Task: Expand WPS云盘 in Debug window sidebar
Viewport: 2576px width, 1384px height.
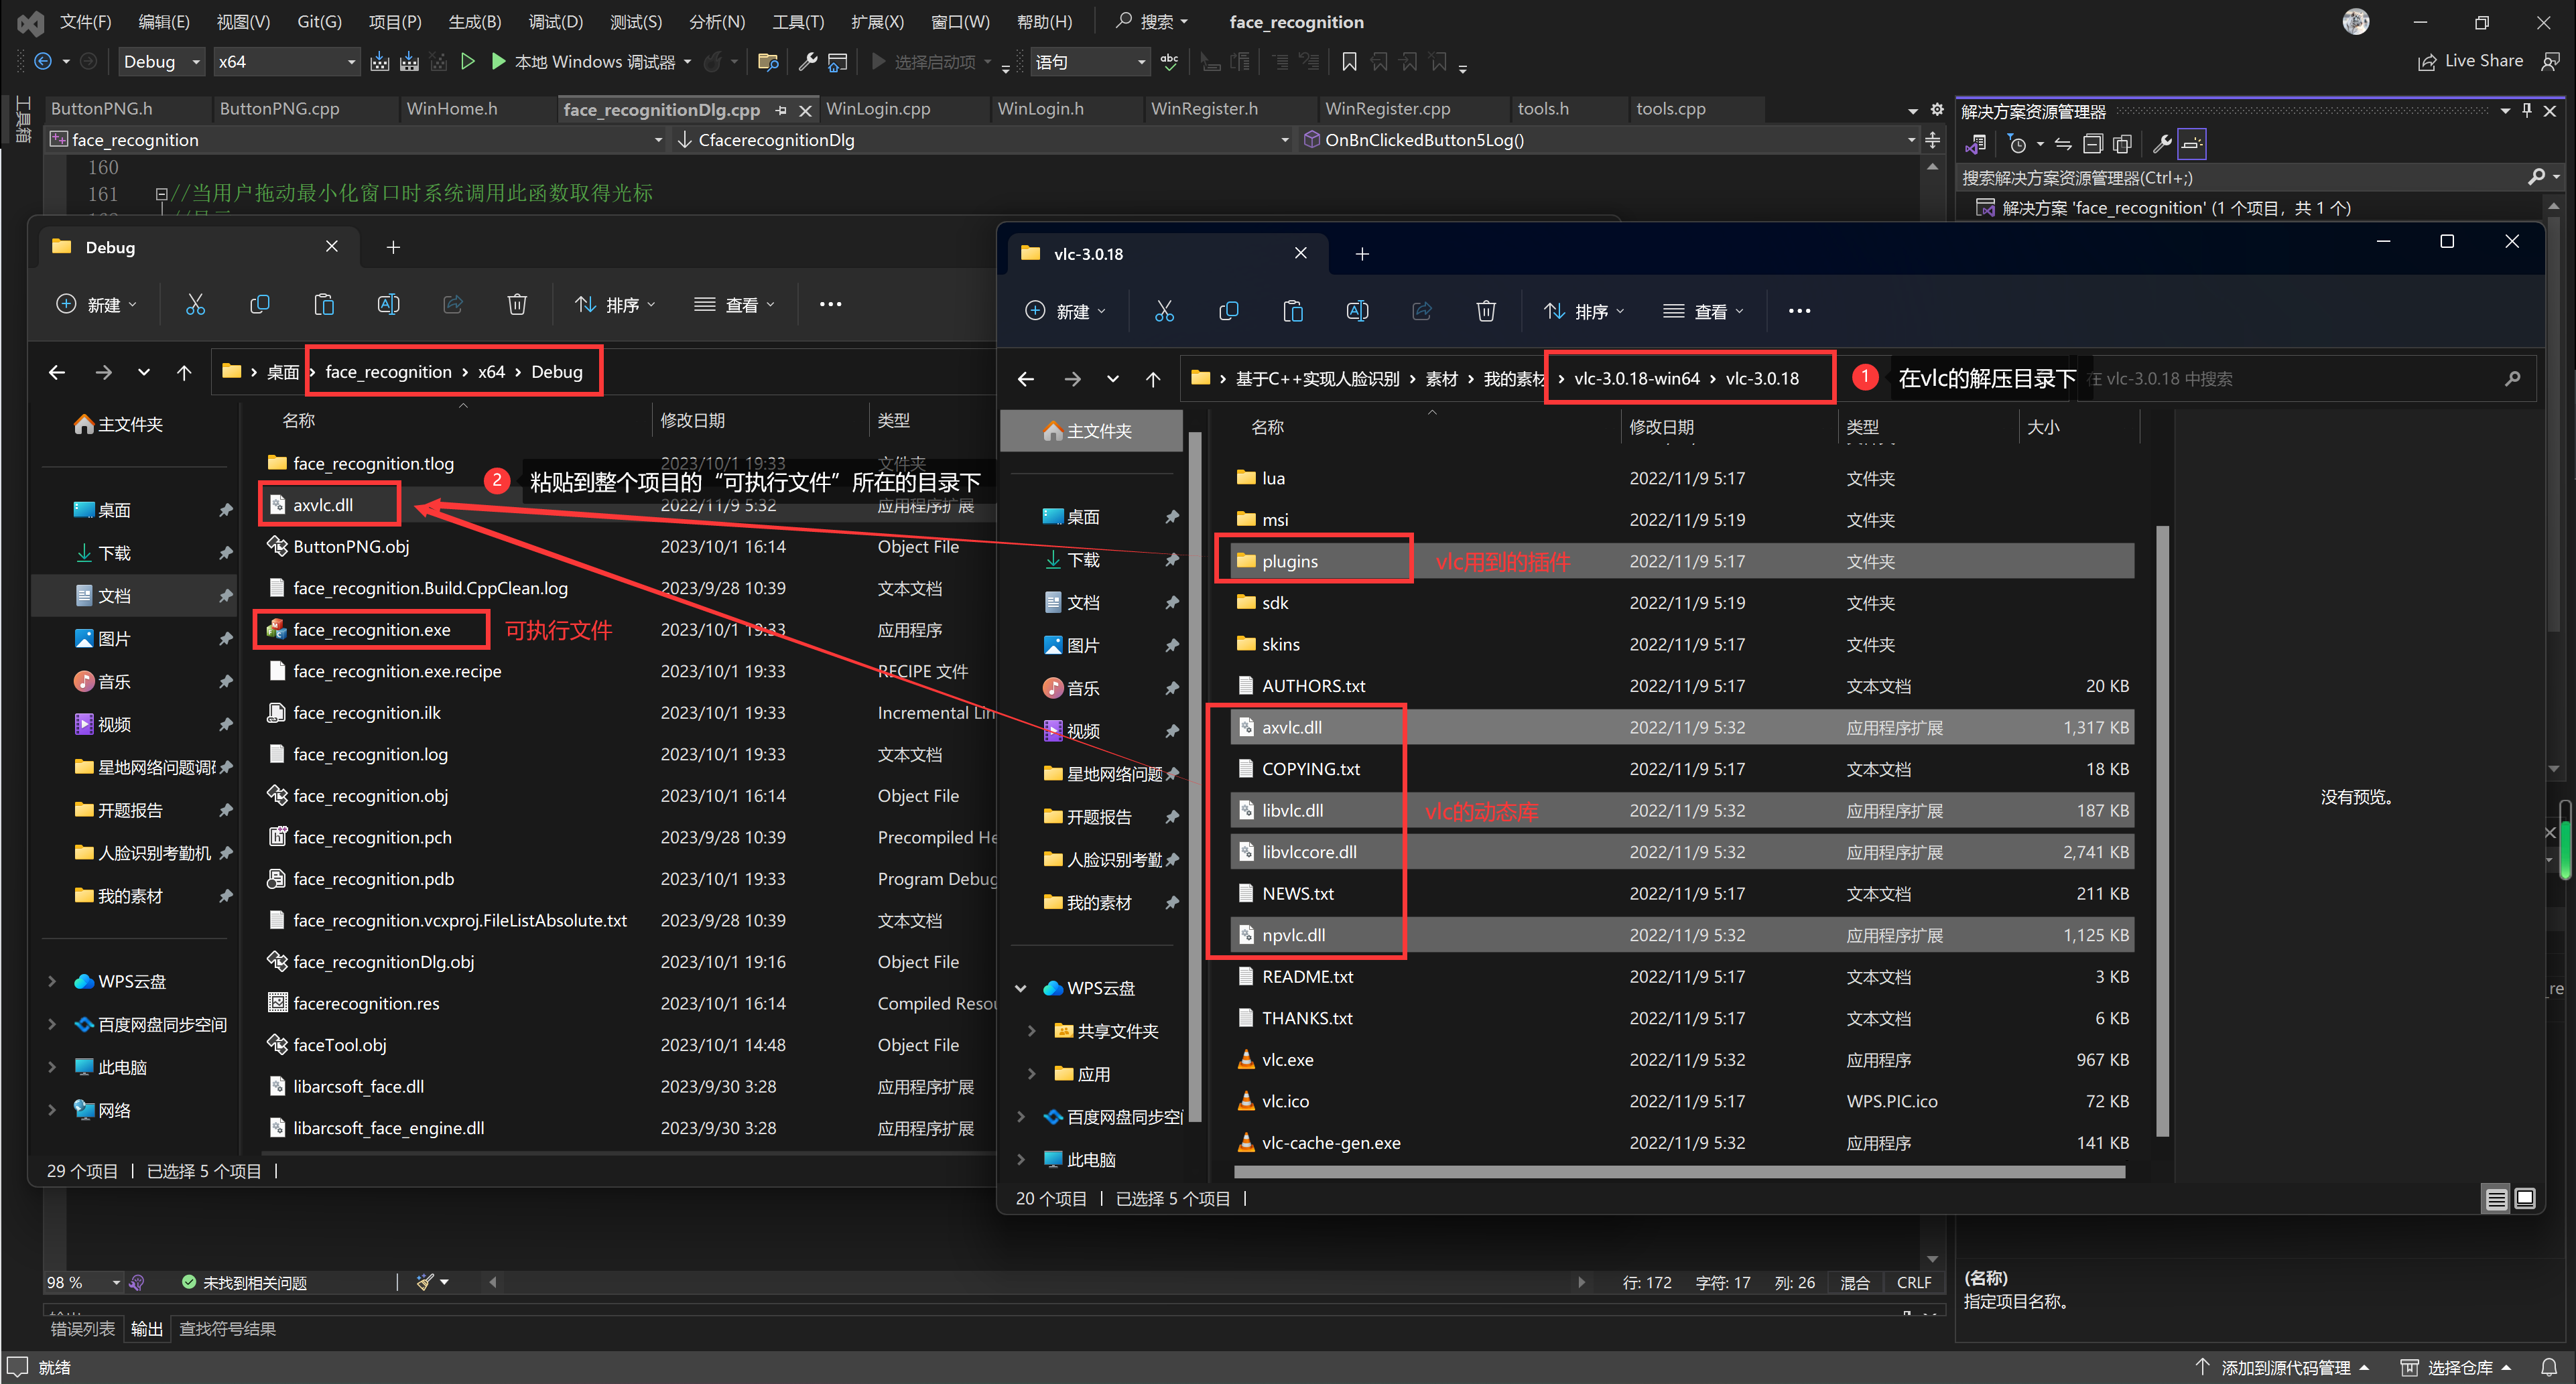Action: (52, 981)
